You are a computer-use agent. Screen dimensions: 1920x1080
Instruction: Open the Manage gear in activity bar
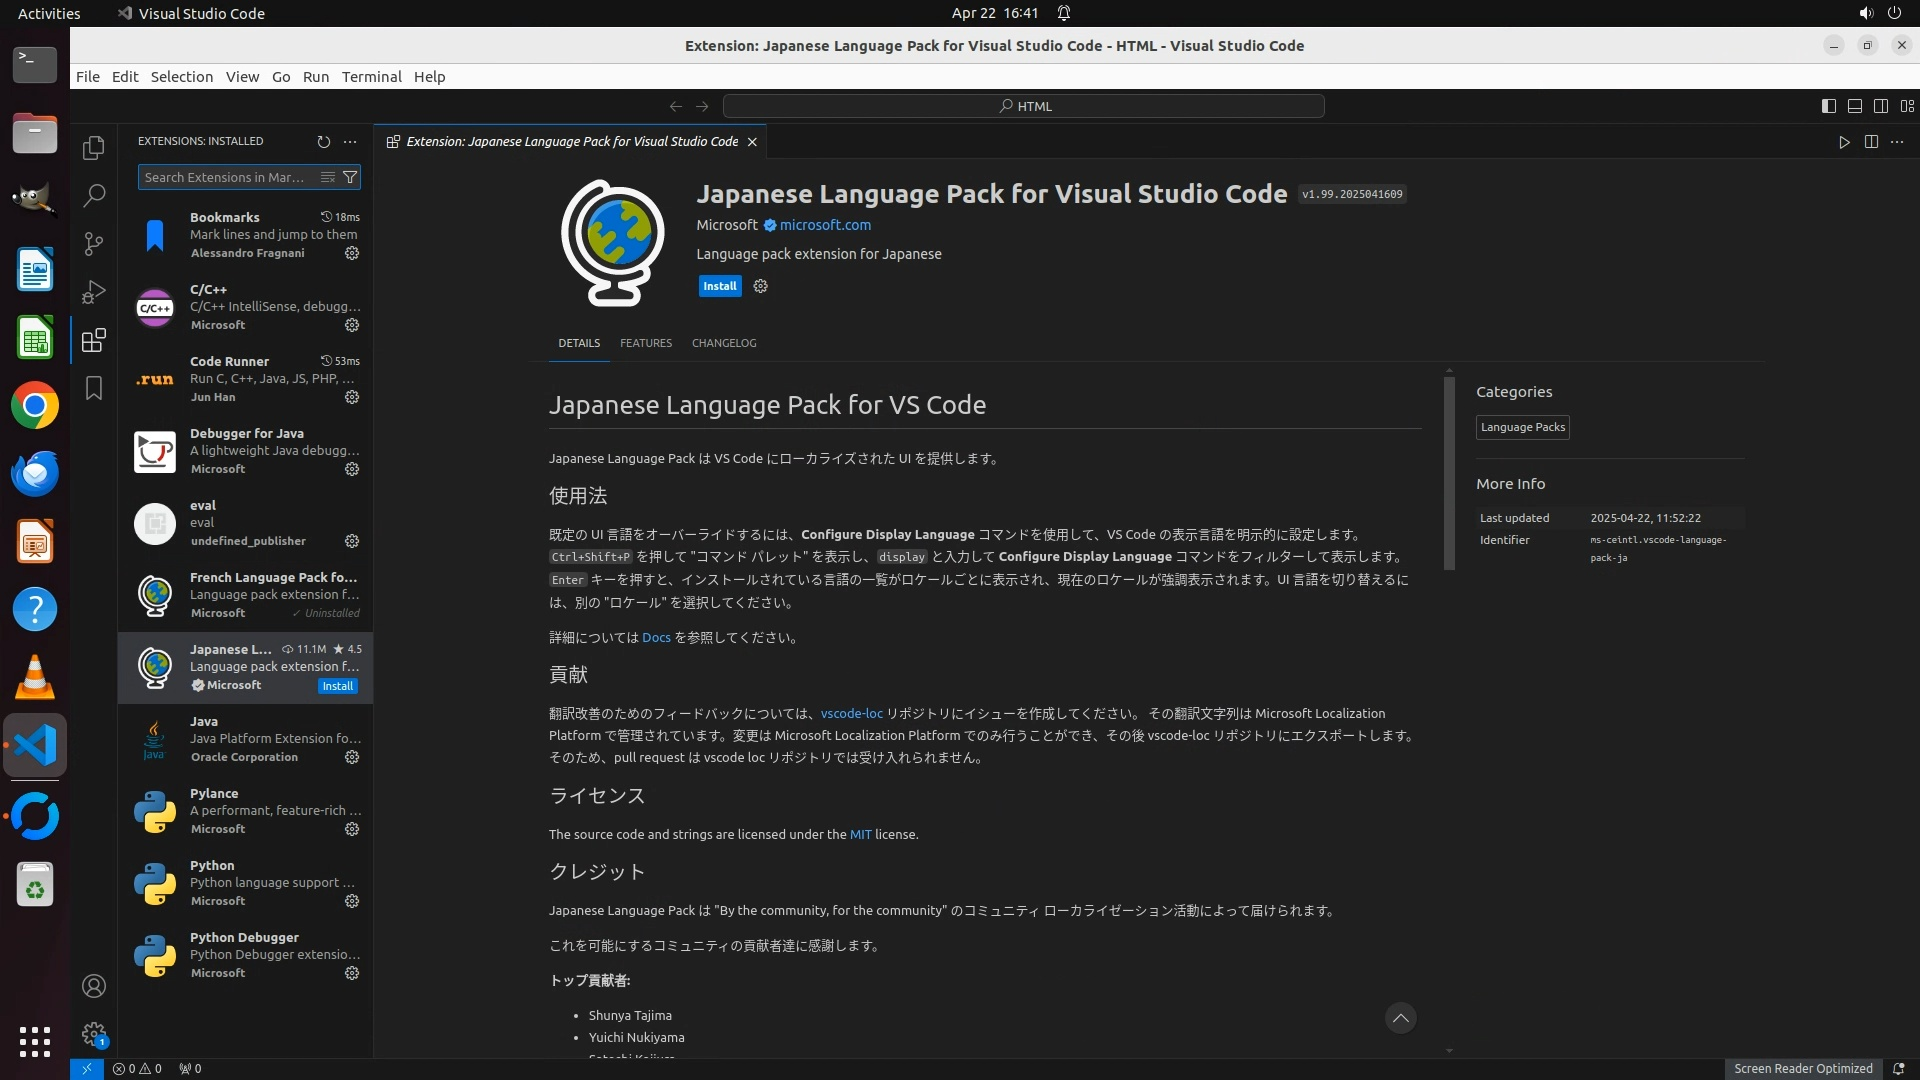tap(94, 1034)
